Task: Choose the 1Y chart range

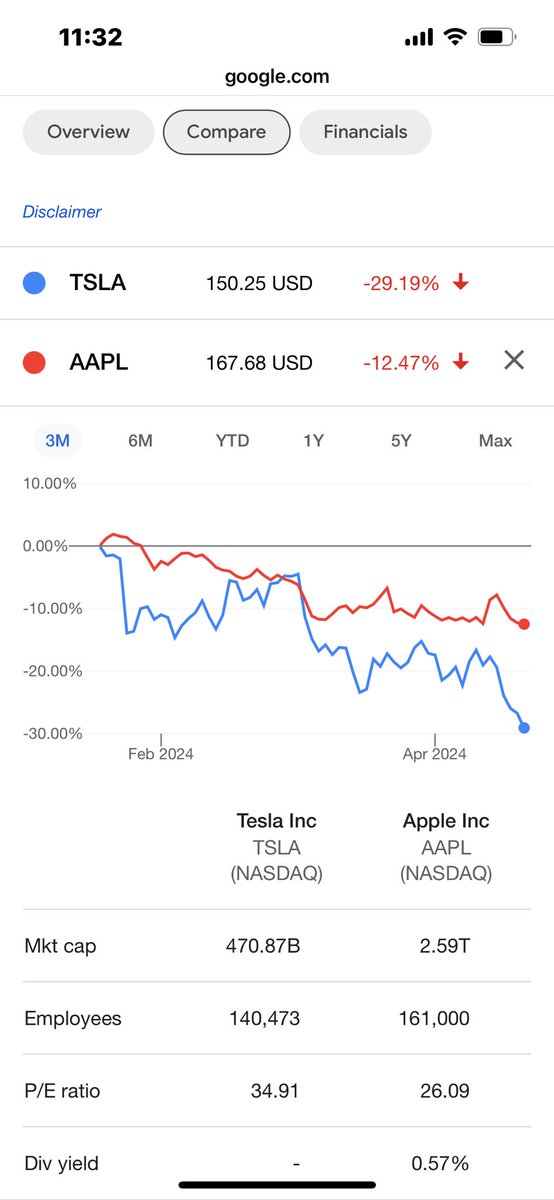Action: click(x=314, y=440)
